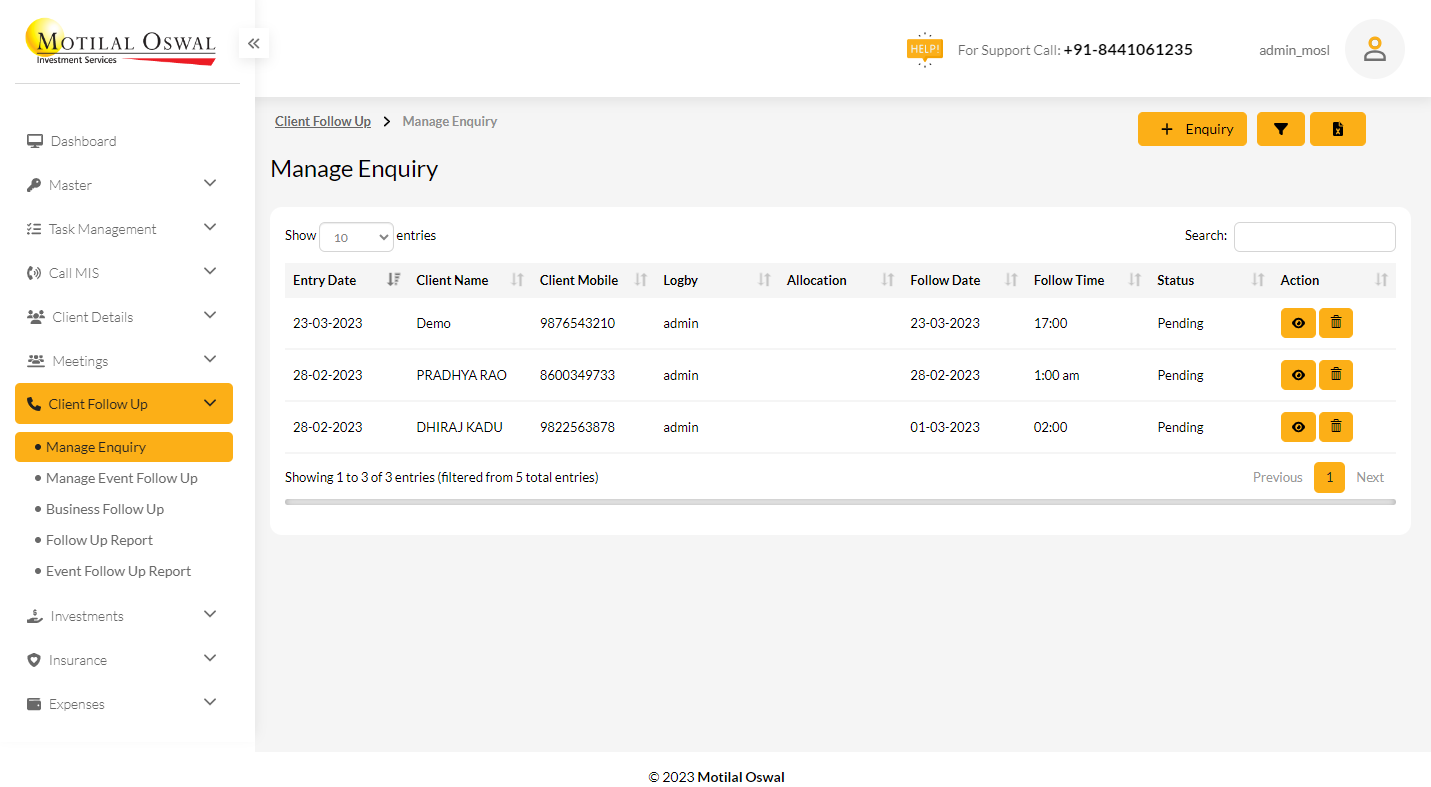Screen dimensions: 1431x787
Task: Open Business Follow Up submenu item
Action: click(x=105, y=509)
